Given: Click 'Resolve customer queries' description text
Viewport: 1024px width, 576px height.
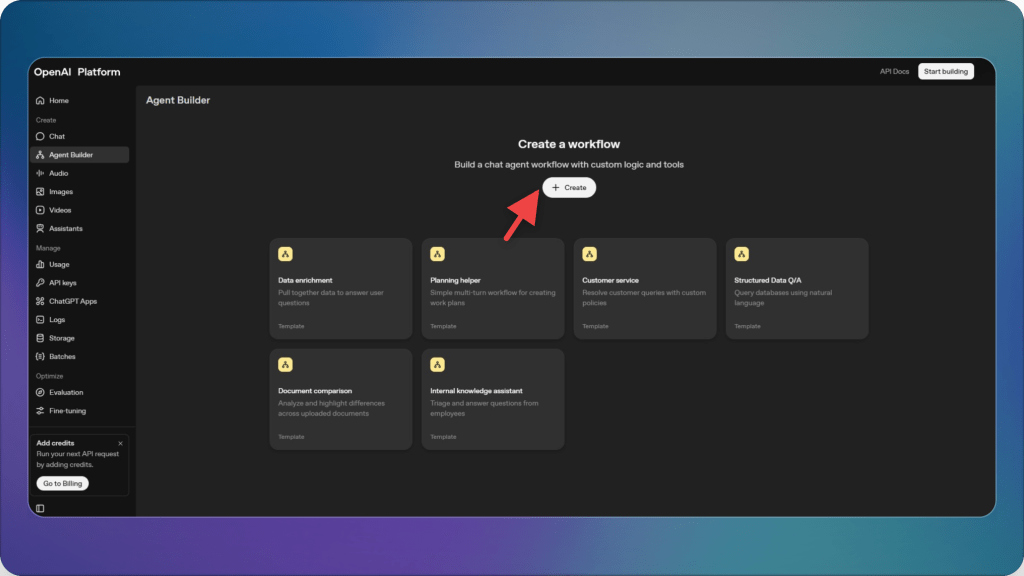Looking at the screenshot, I should (x=644, y=298).
